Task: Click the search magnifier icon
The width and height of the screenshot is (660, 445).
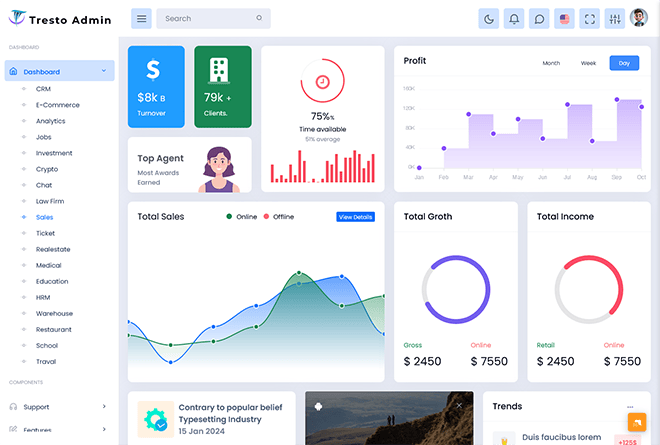Action: (260, 18)
